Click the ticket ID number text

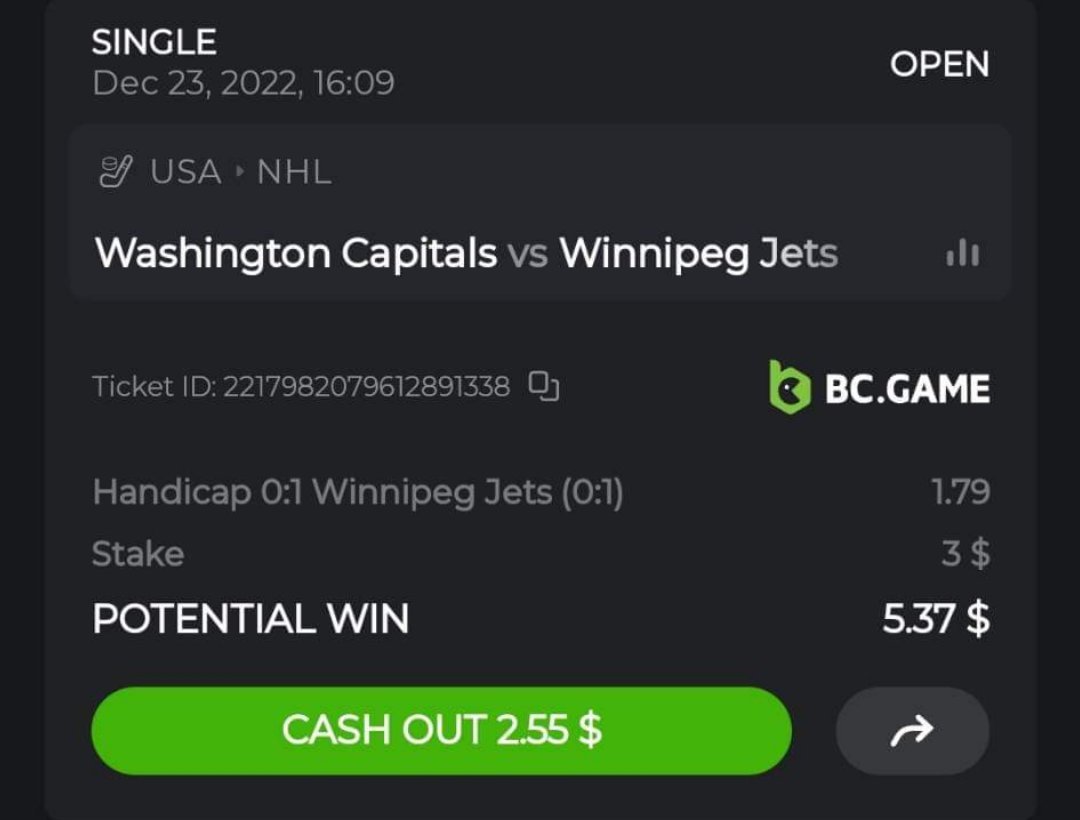pos(365,386)
